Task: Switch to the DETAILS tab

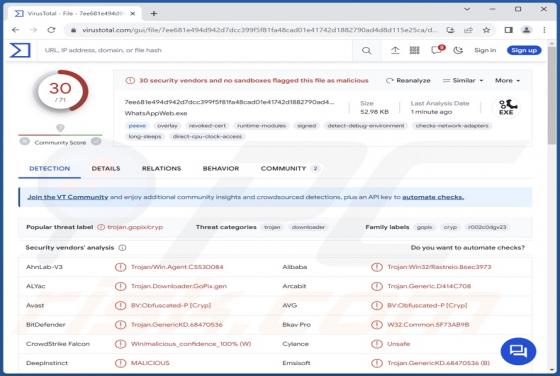Action: [106, 169]
